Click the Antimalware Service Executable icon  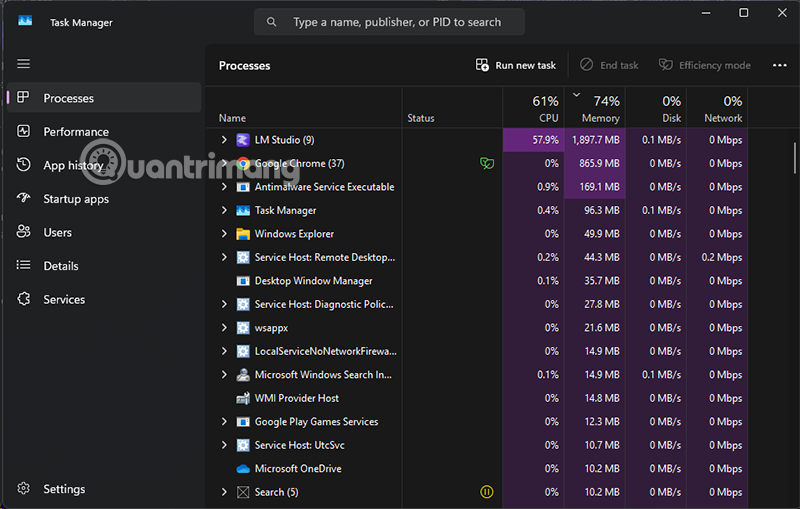point(243,187)
